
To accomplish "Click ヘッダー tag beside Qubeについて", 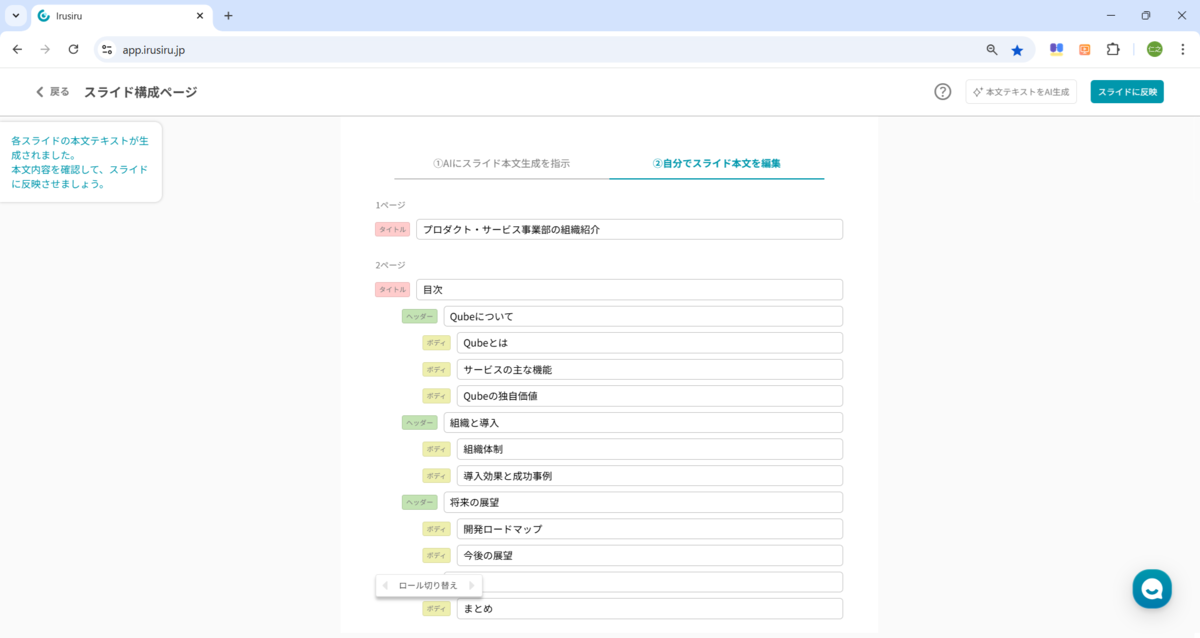I will pos(420,316).
